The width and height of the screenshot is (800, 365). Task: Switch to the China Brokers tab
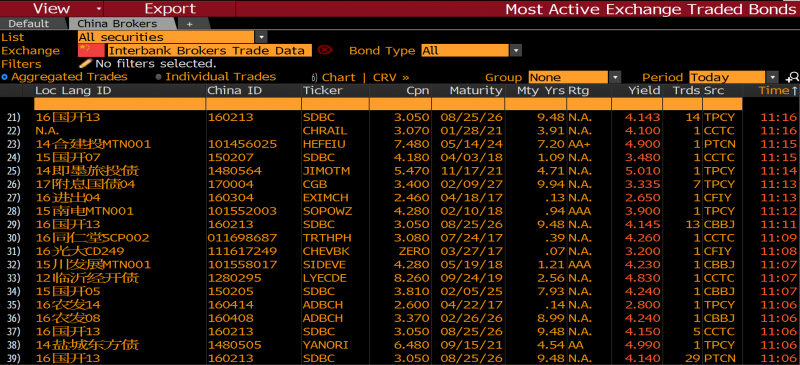pyautogui.click(x=117, y=23)
